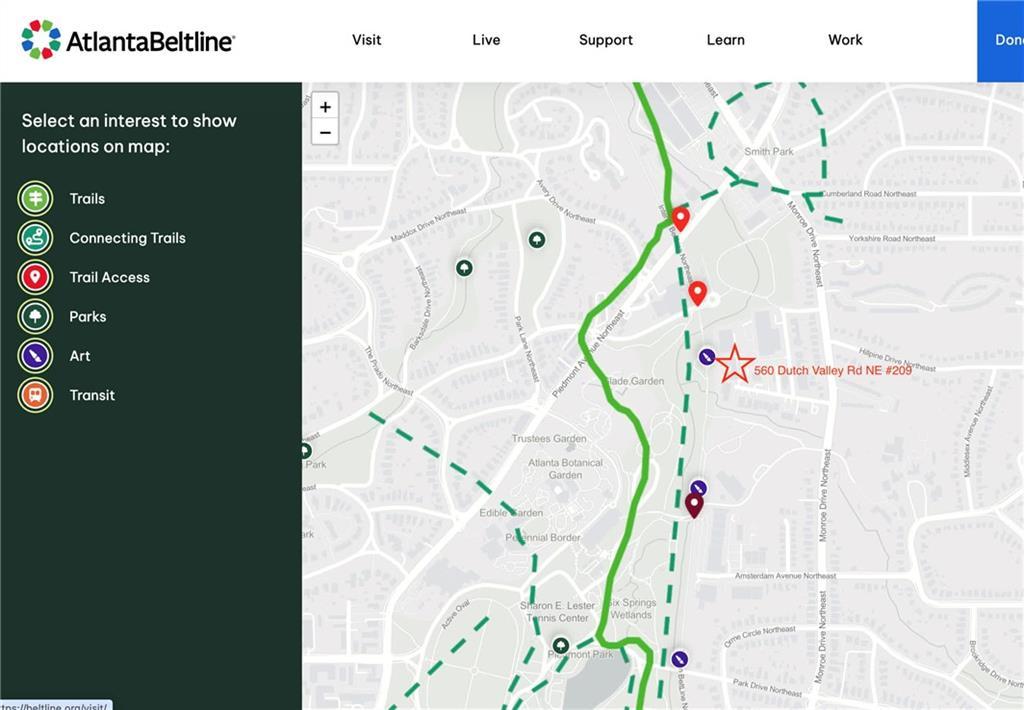
Task: Click art marker near Park Drive Northeast
Action: [x=680, y=659]
